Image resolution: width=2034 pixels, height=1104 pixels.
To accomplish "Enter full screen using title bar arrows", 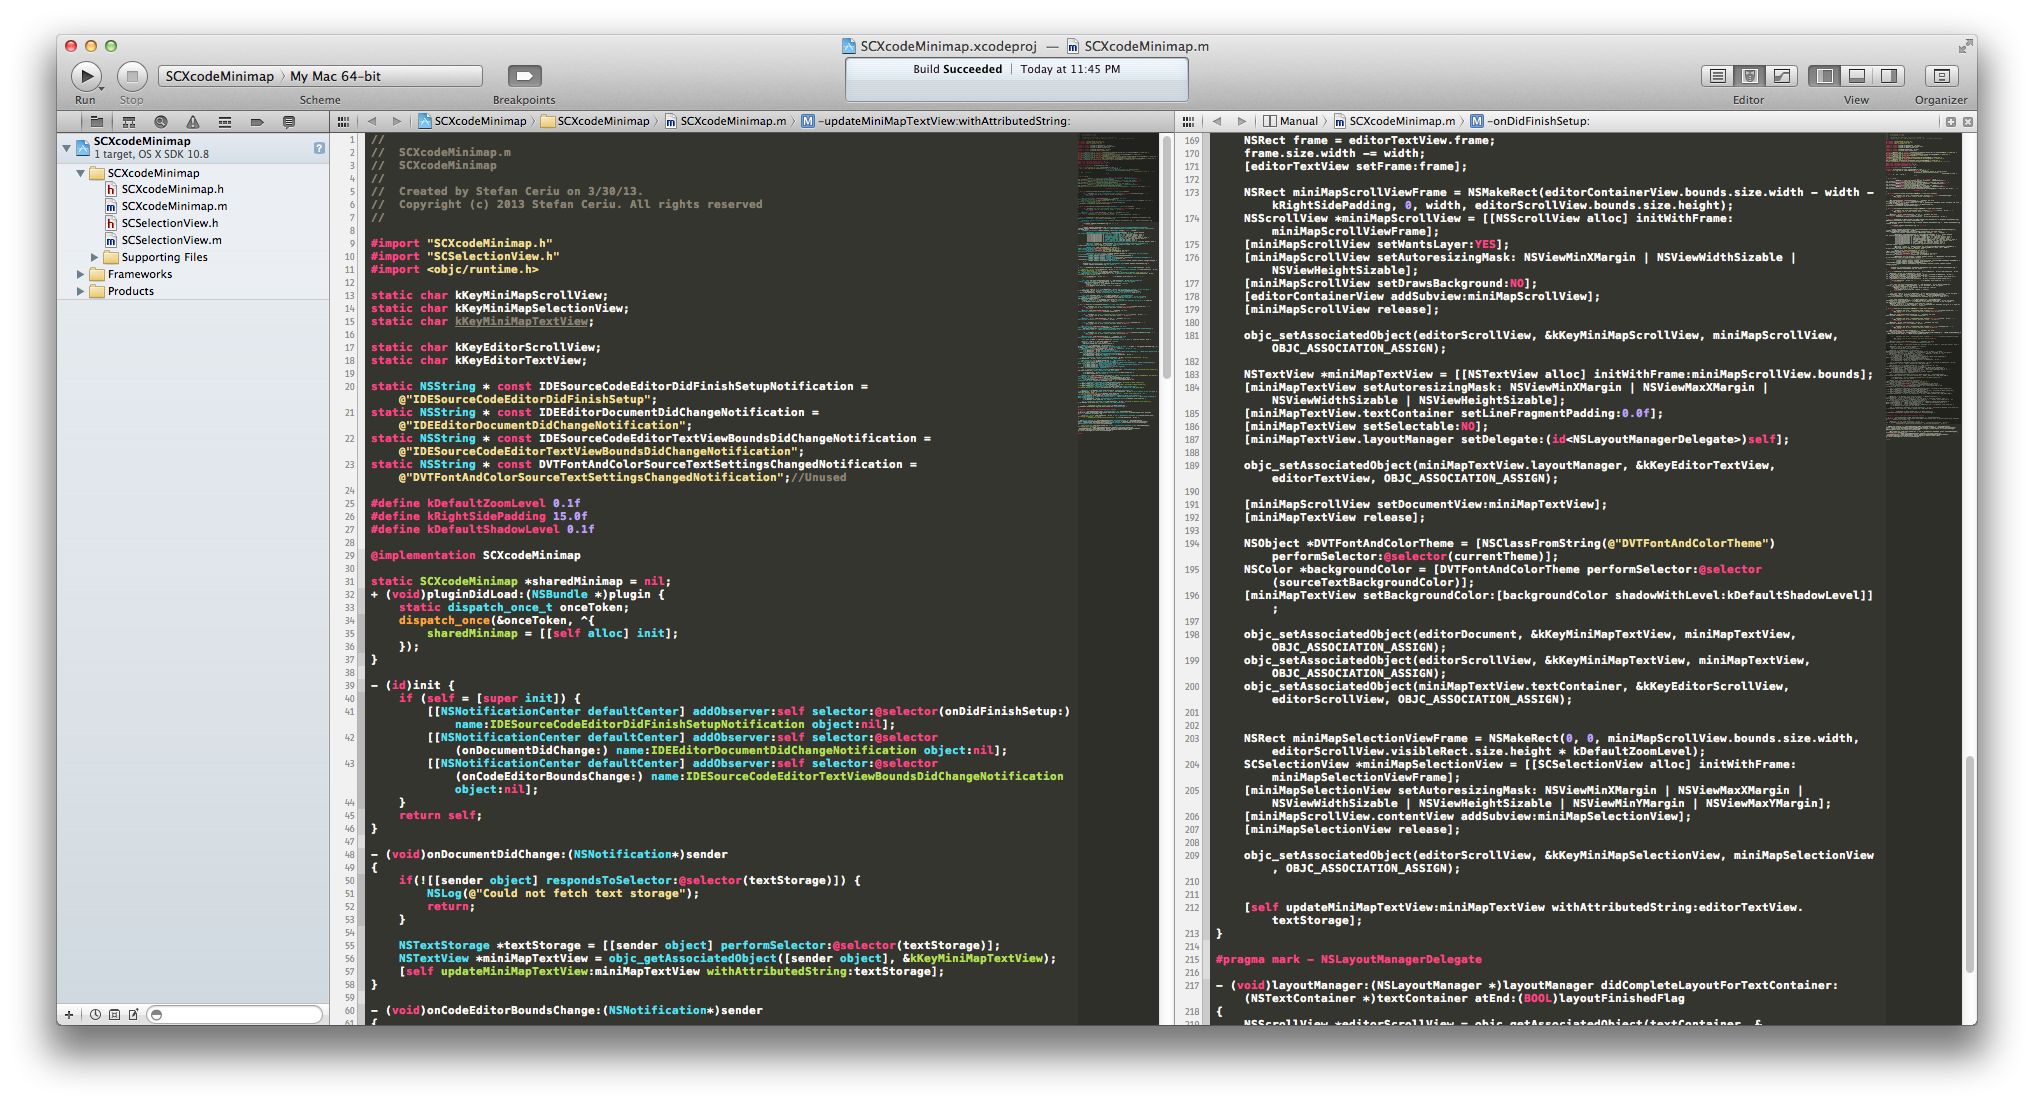I will click(x=1965, y=46).
